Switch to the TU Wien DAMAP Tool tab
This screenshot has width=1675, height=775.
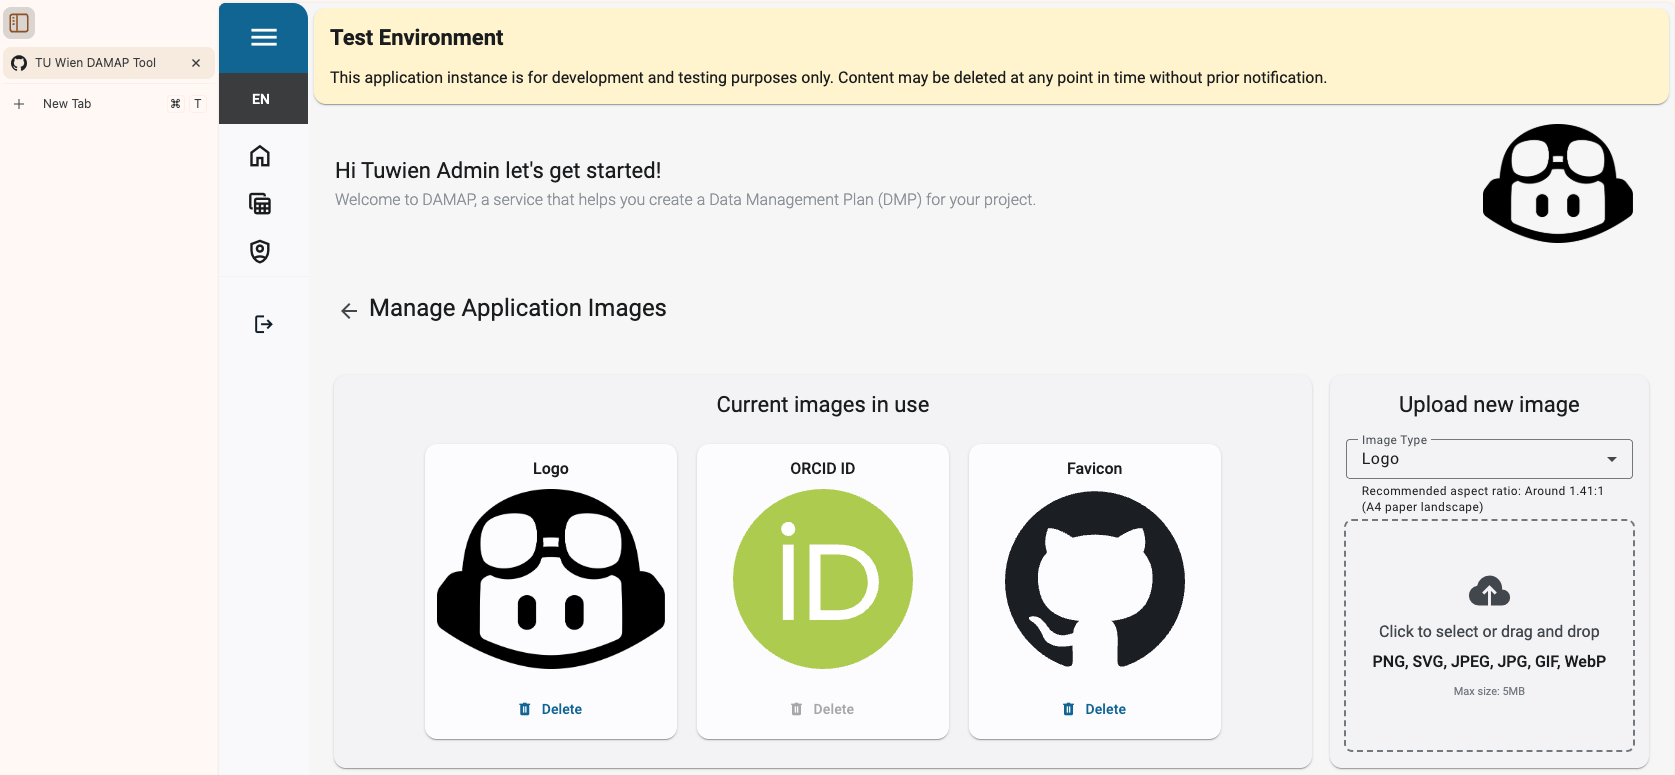tap(108, 63)
